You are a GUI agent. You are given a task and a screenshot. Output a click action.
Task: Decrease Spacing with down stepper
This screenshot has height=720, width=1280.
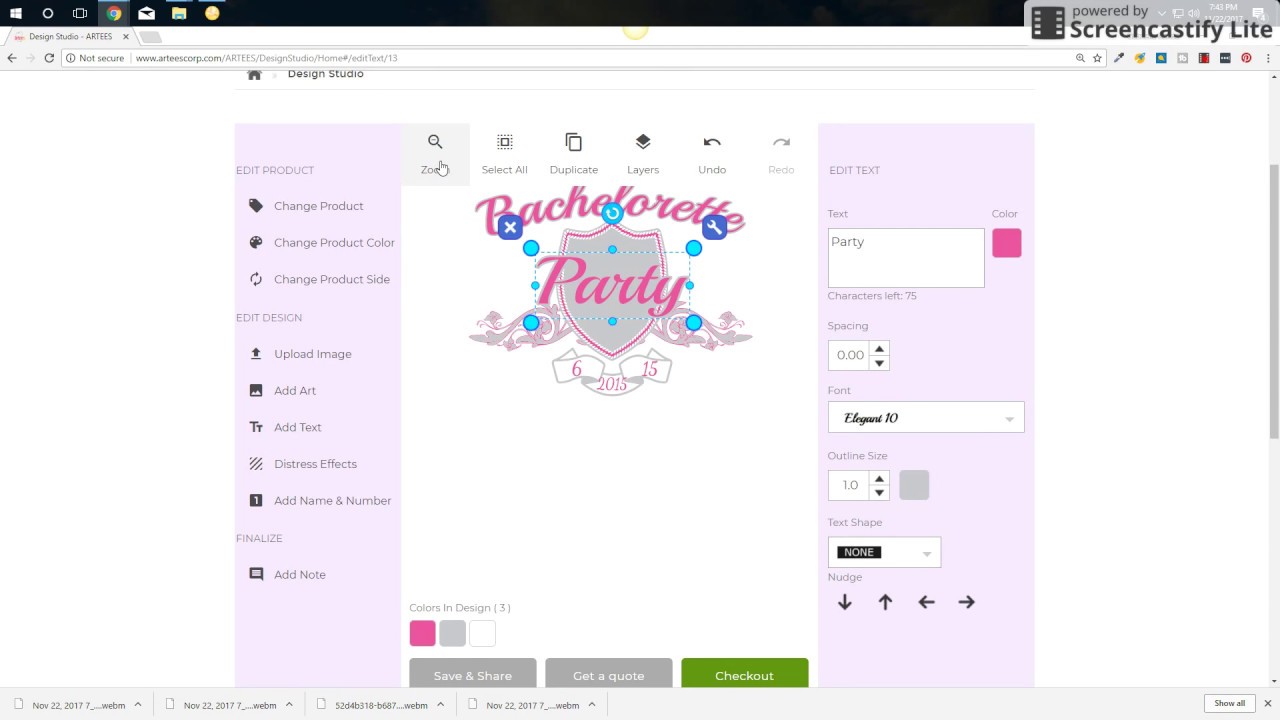(x=879, y=362)
